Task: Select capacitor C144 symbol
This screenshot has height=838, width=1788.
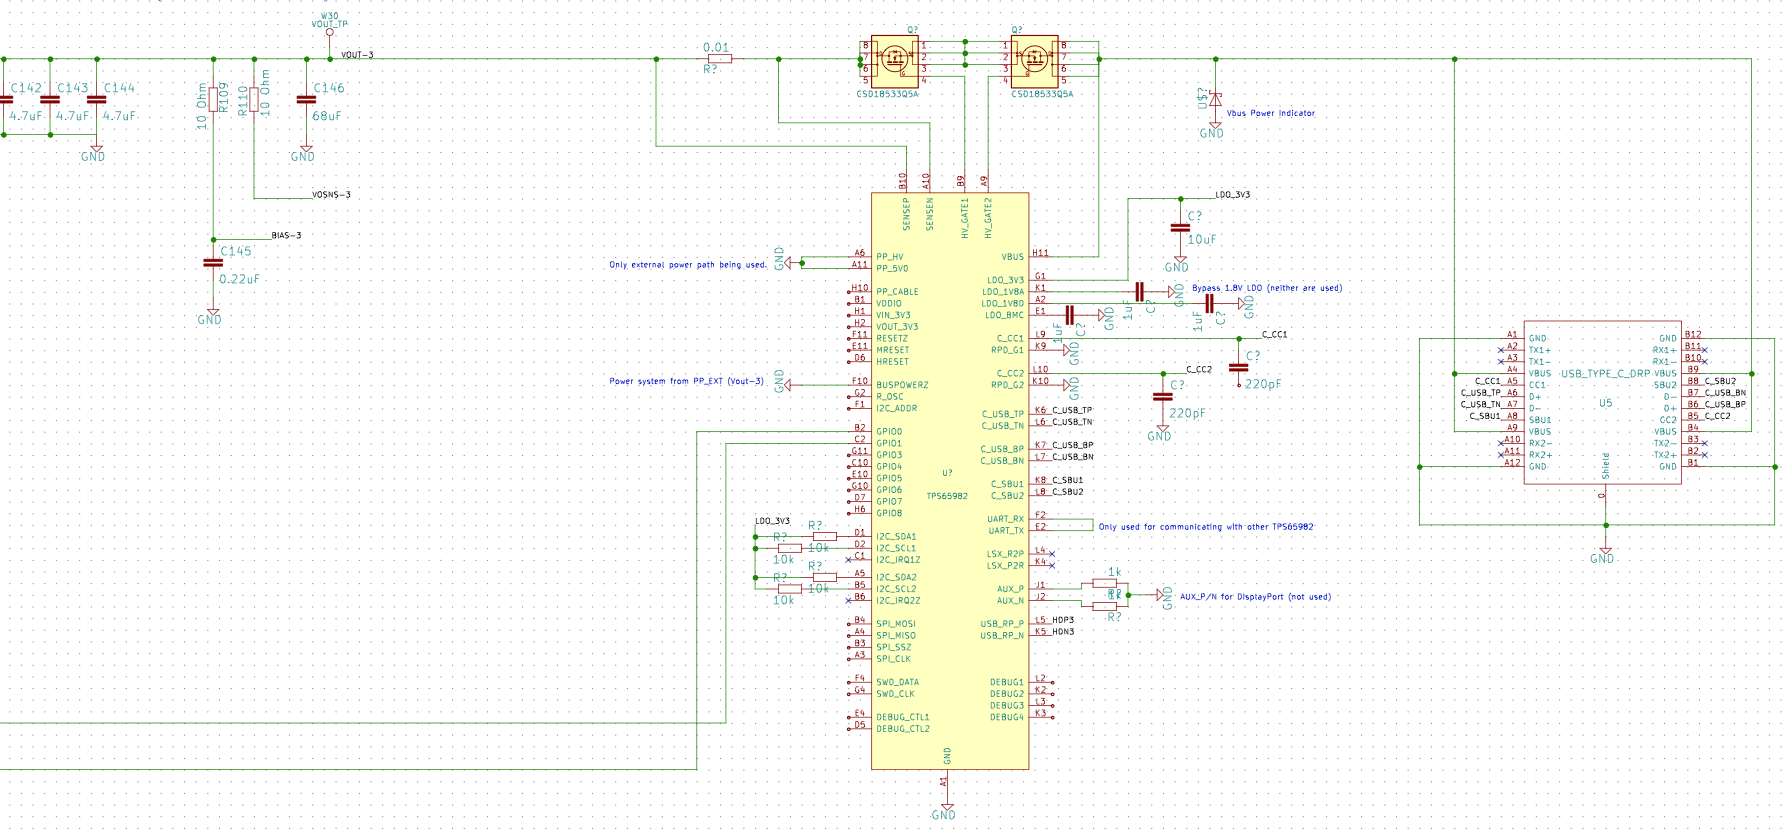Action: (97, 100)
